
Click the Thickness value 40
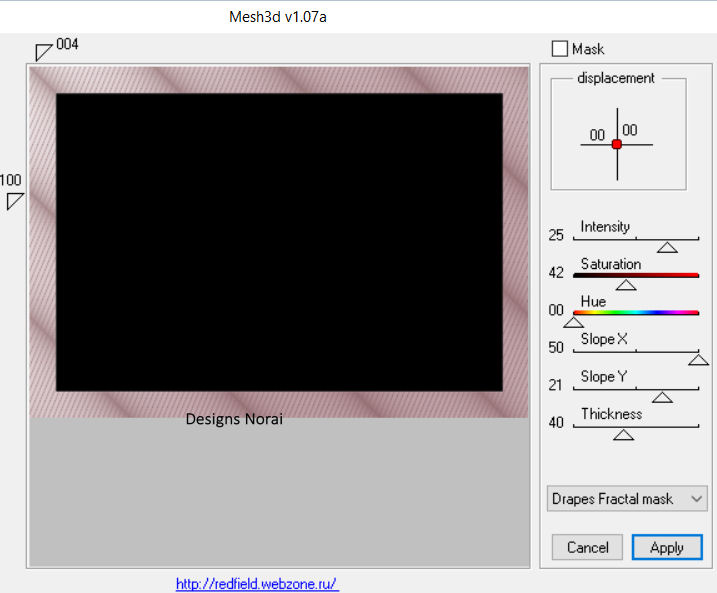tap(556, 422)
